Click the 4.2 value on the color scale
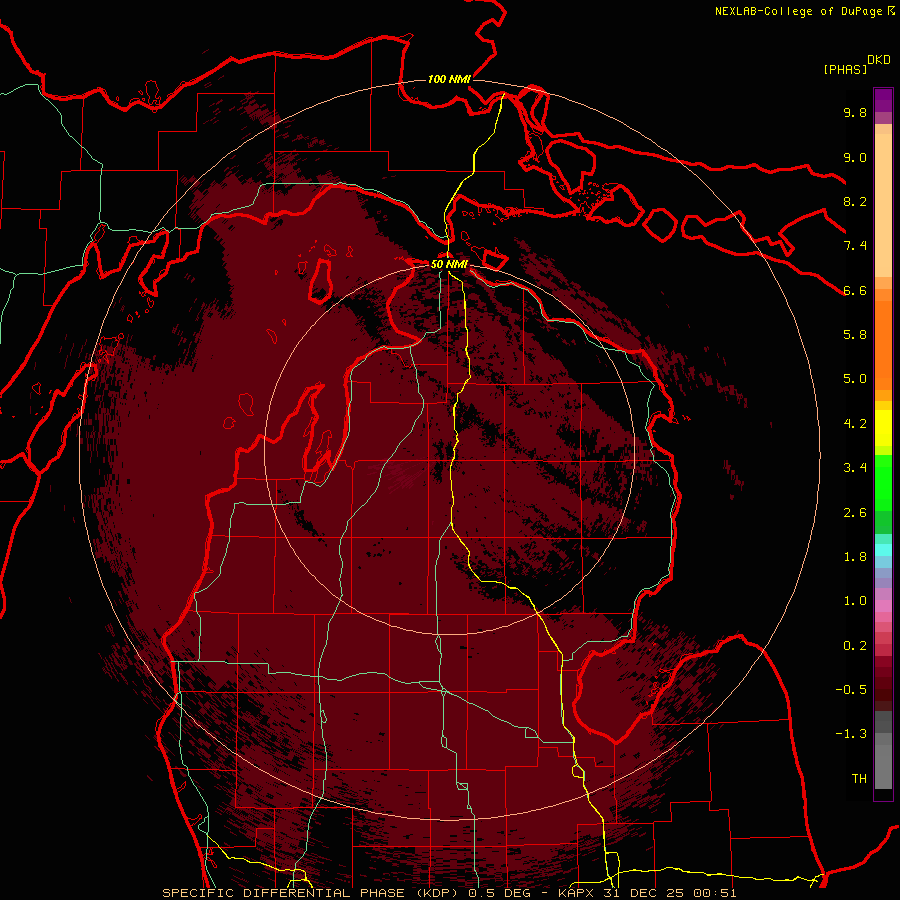This screenshot has width=900, height=900. (x=855, y=424)
